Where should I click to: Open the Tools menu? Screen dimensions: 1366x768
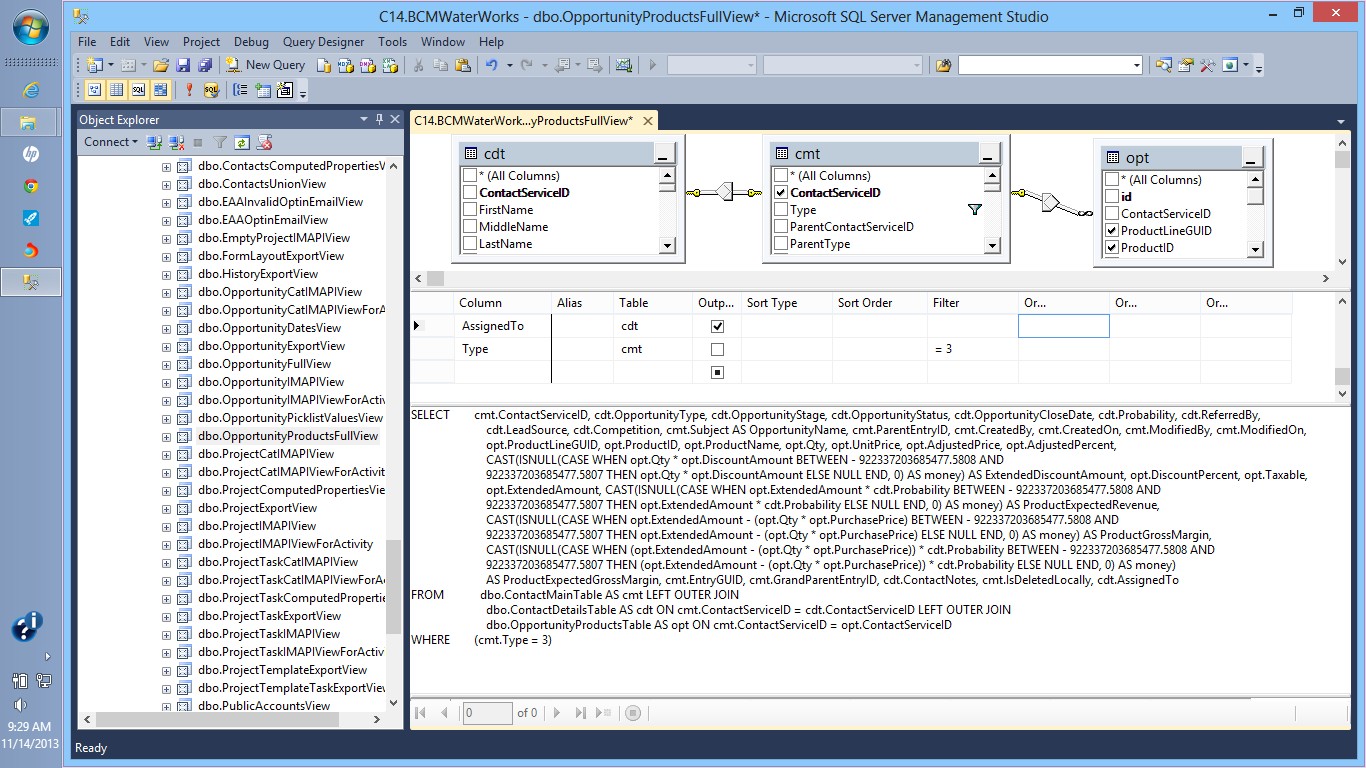point(392,42)
